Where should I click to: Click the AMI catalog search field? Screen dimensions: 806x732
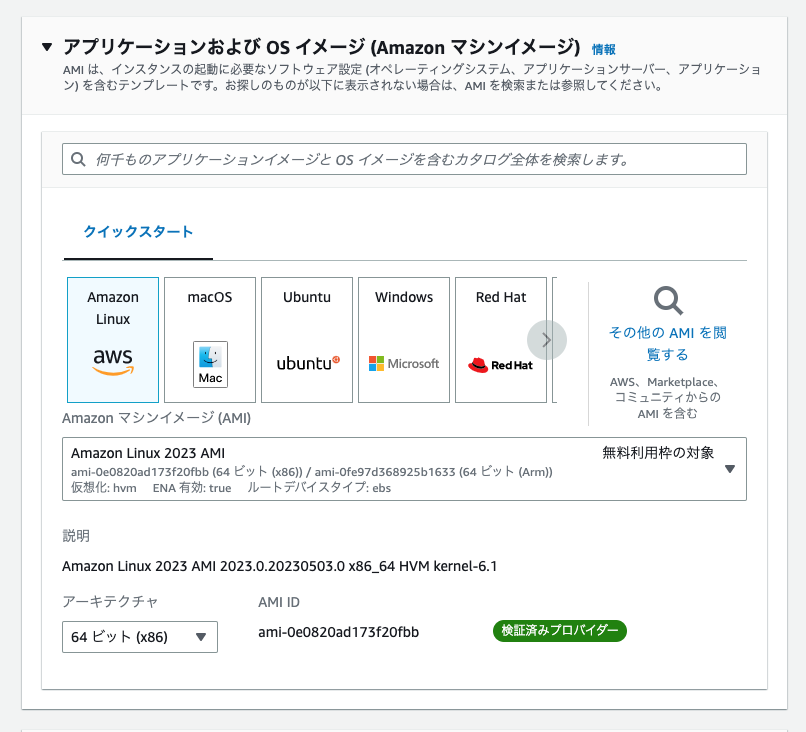(404, 159)
